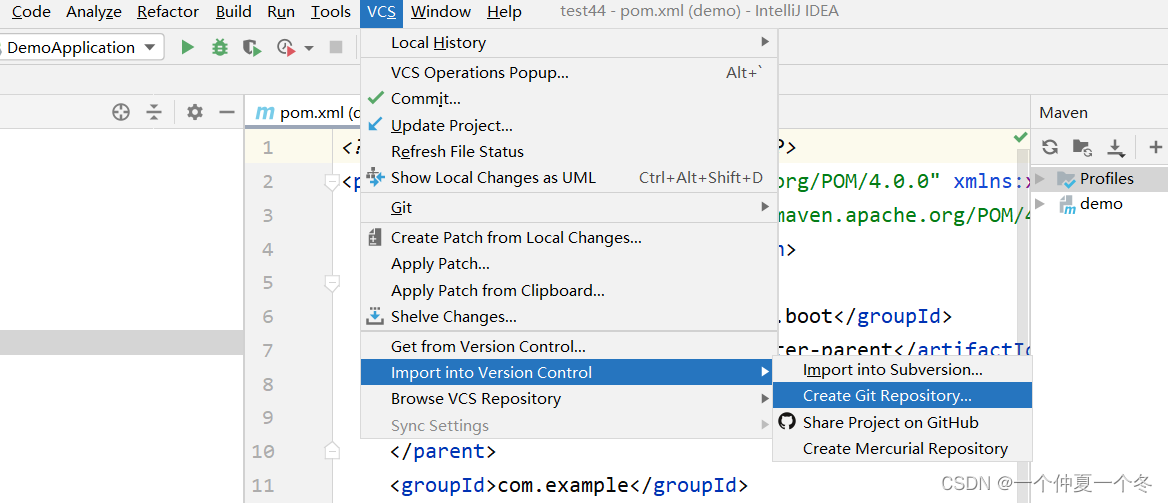The height and width of the screenshot is (503, 1168).
Task: Select Get from Version Control
Action: click(569, 347)
